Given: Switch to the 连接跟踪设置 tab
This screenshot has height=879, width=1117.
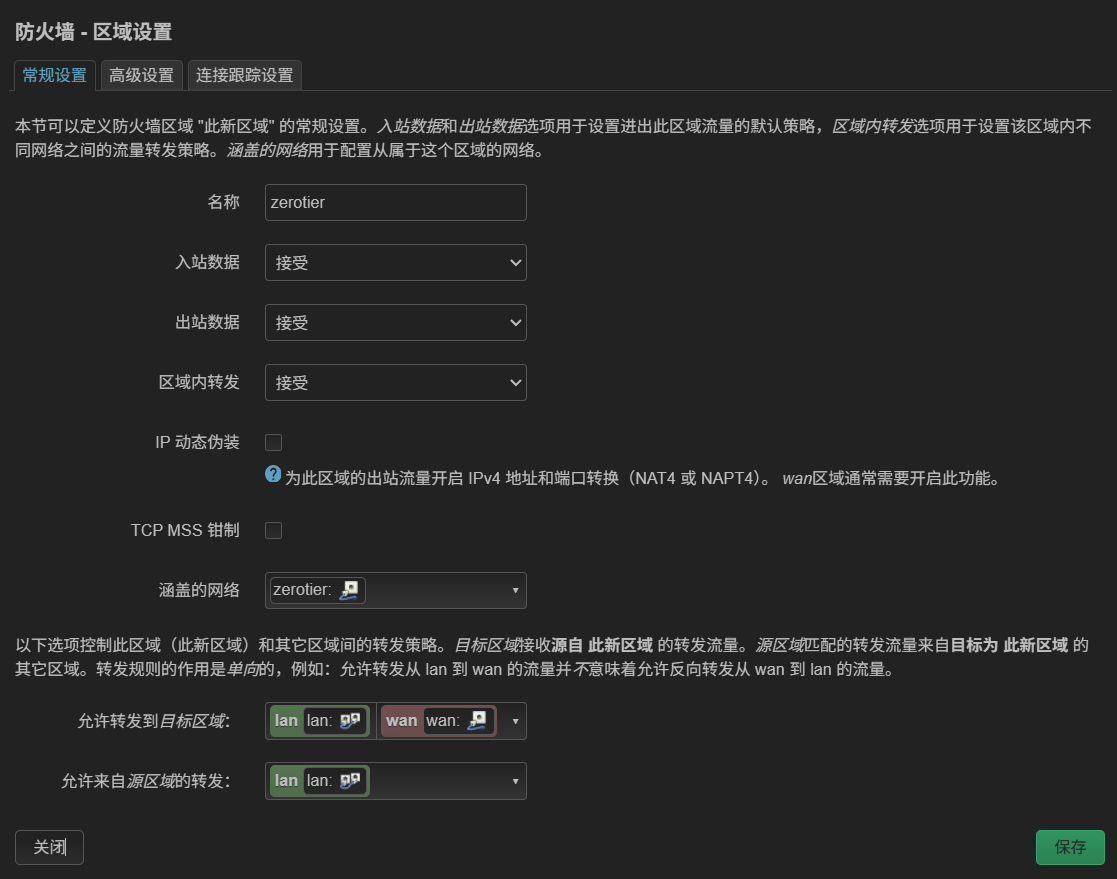Looking at the screenshot, I should (x=244, y=75).
